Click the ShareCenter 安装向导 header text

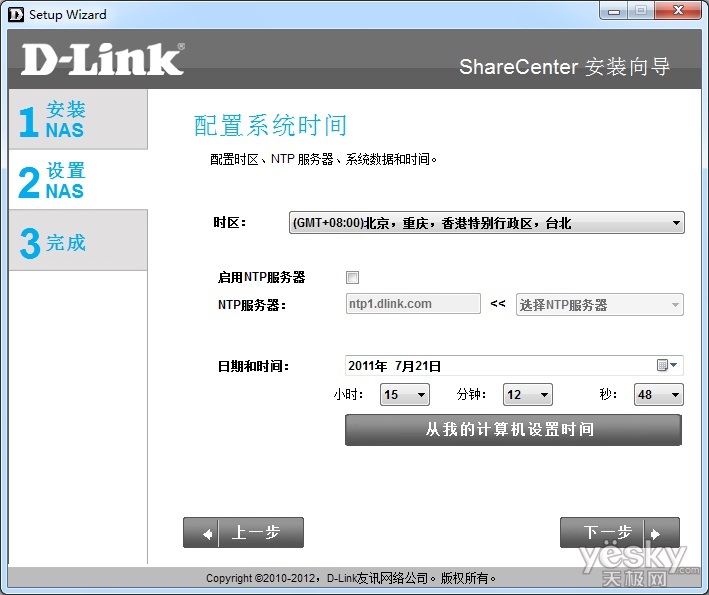click(x=564, y=67)
